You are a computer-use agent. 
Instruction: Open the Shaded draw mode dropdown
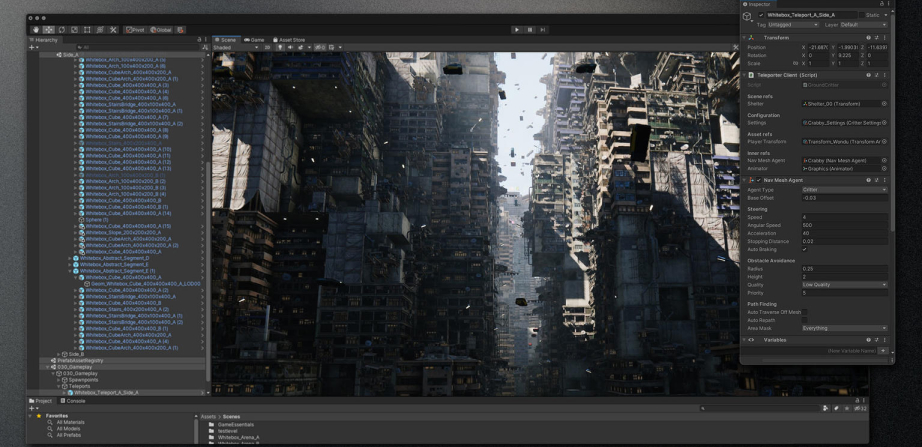click(236, 47)
